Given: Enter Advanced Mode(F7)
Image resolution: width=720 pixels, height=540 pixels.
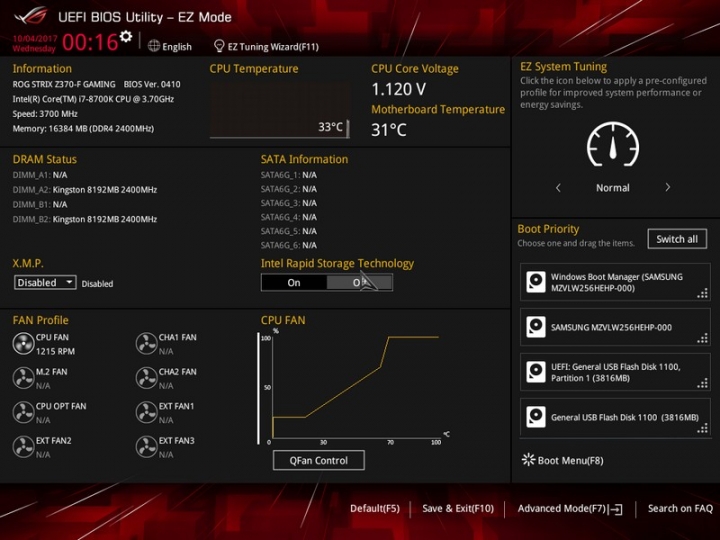Looking at the screenshot, I should tap(562, 508).
